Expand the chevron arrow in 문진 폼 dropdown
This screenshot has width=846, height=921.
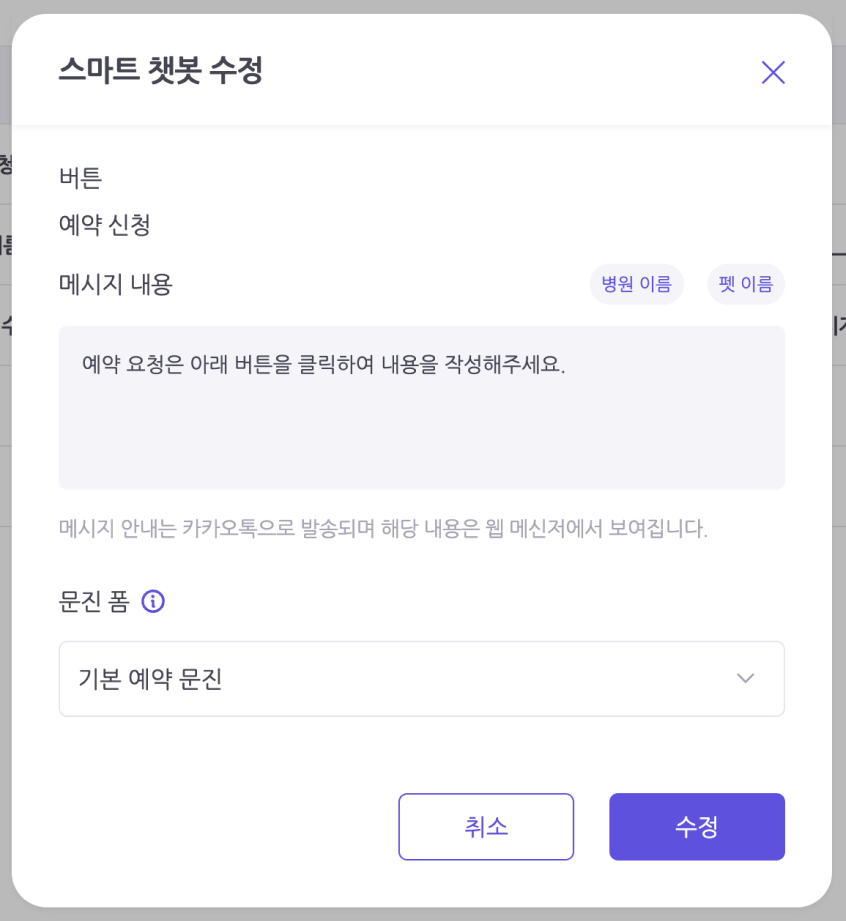[745, 678]
